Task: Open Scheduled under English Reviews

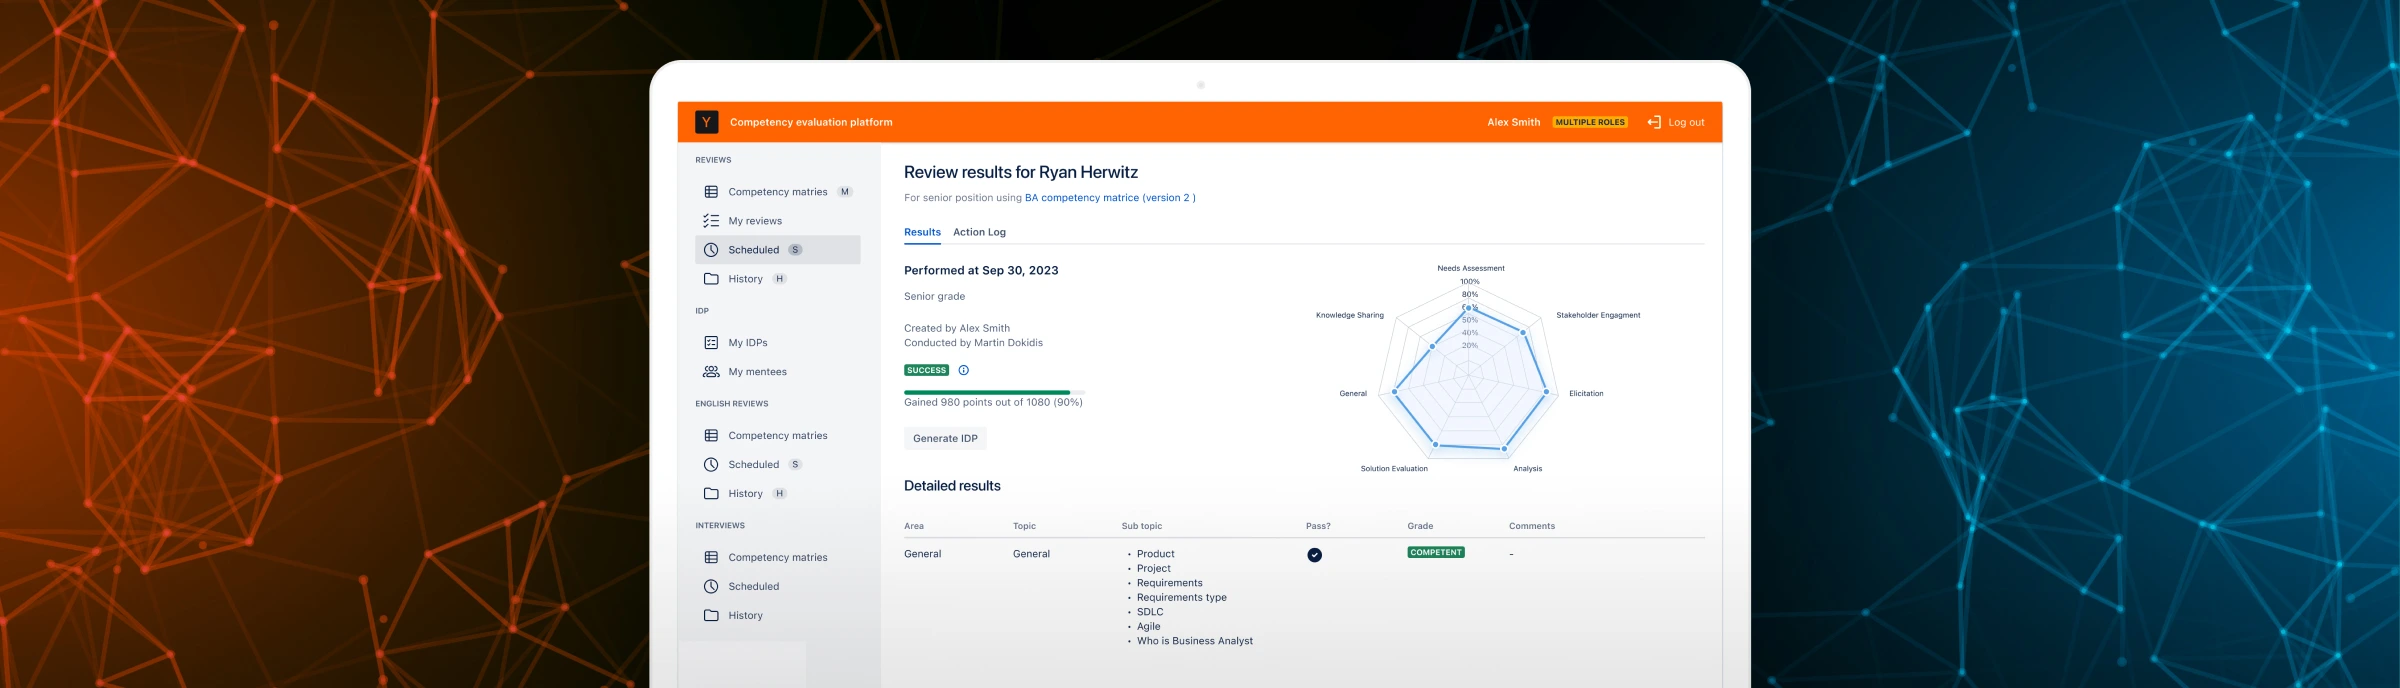Action: click(753, 465)
